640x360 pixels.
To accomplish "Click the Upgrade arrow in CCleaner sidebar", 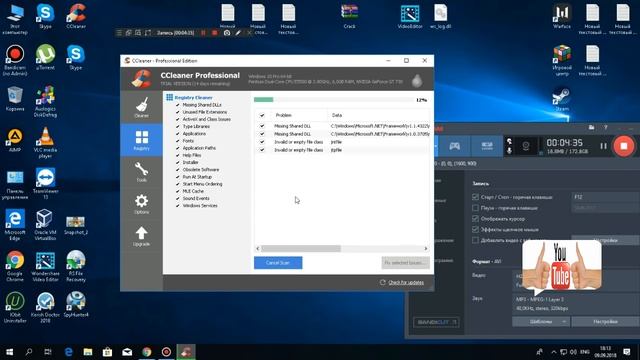I will [x=142, y=236].
